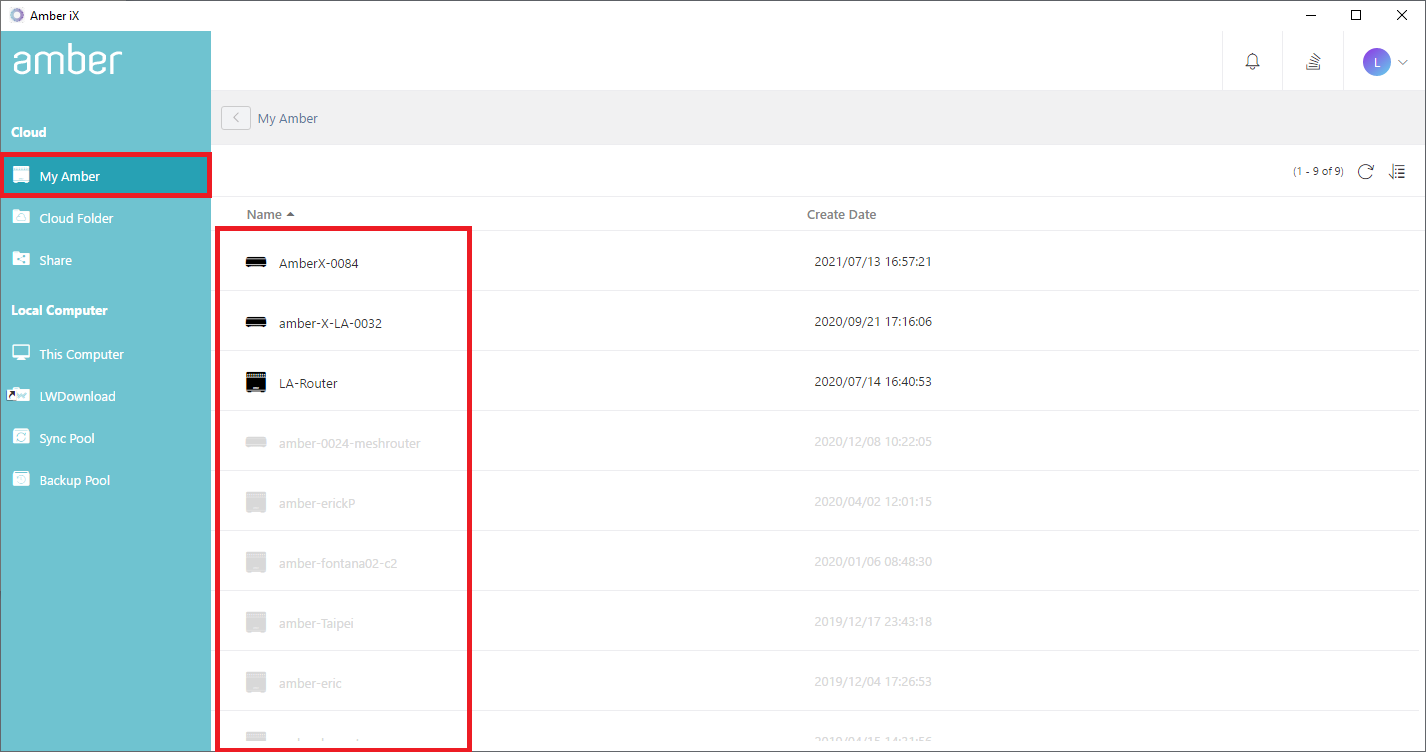Click the Share sidebar icon
Viewport: 1426px width, 752px height.
(21, 259)
